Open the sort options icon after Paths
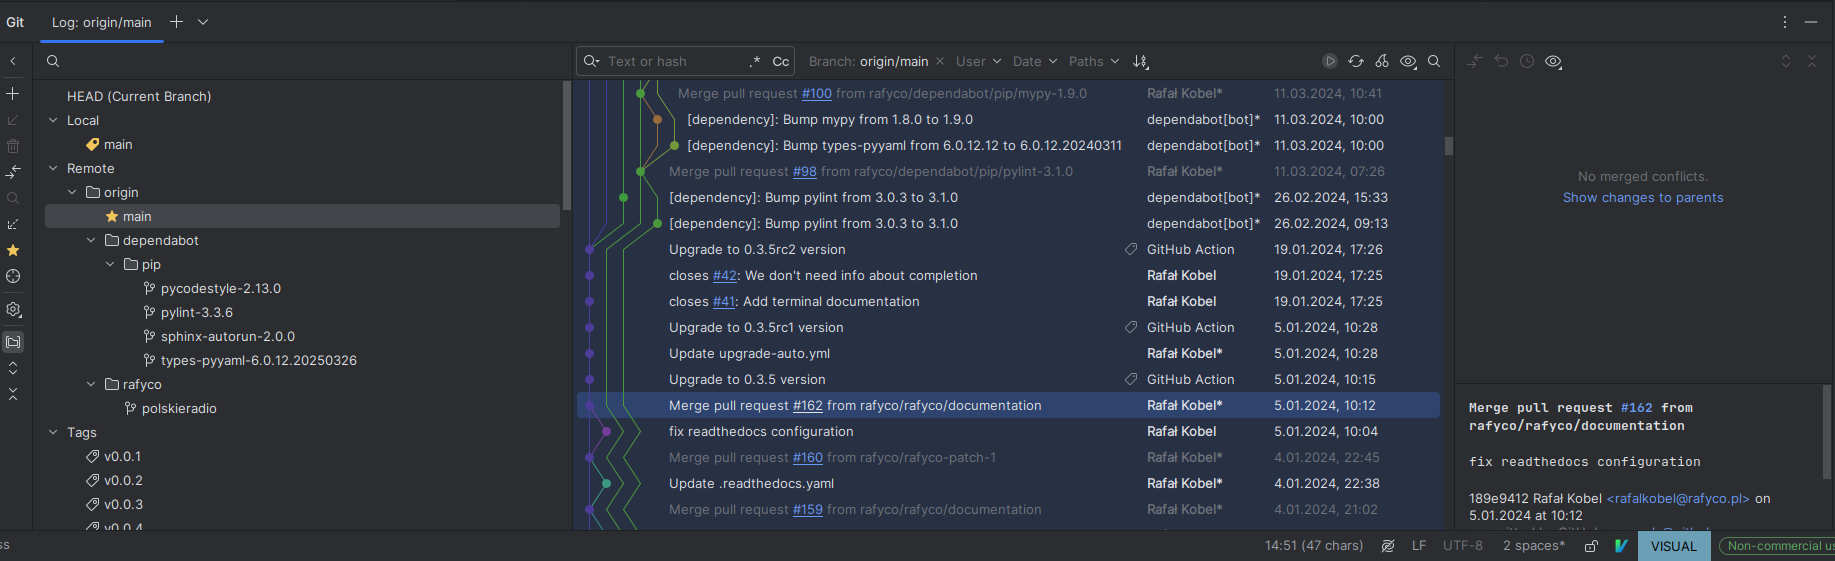Screen dimensions: 1835x561 pyautogui.click(x=1140, y=61)
